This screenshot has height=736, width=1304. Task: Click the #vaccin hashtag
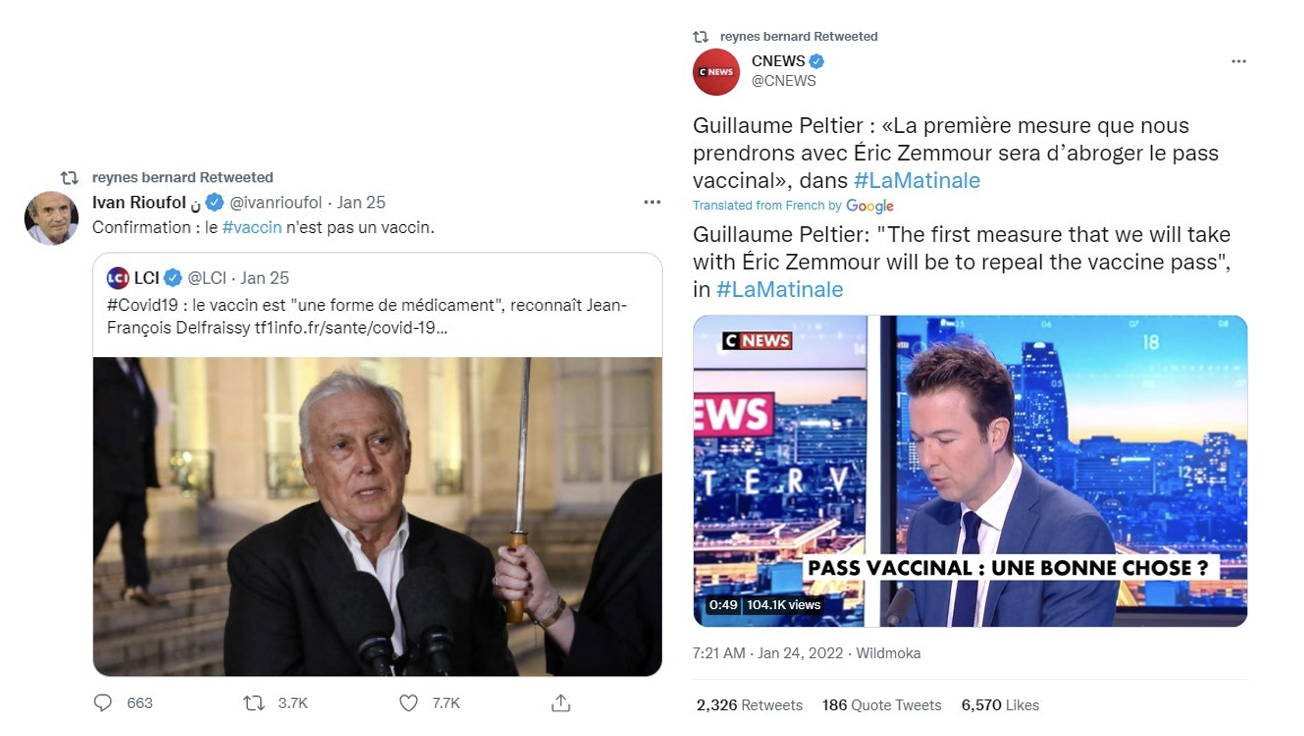click(252, 227)
